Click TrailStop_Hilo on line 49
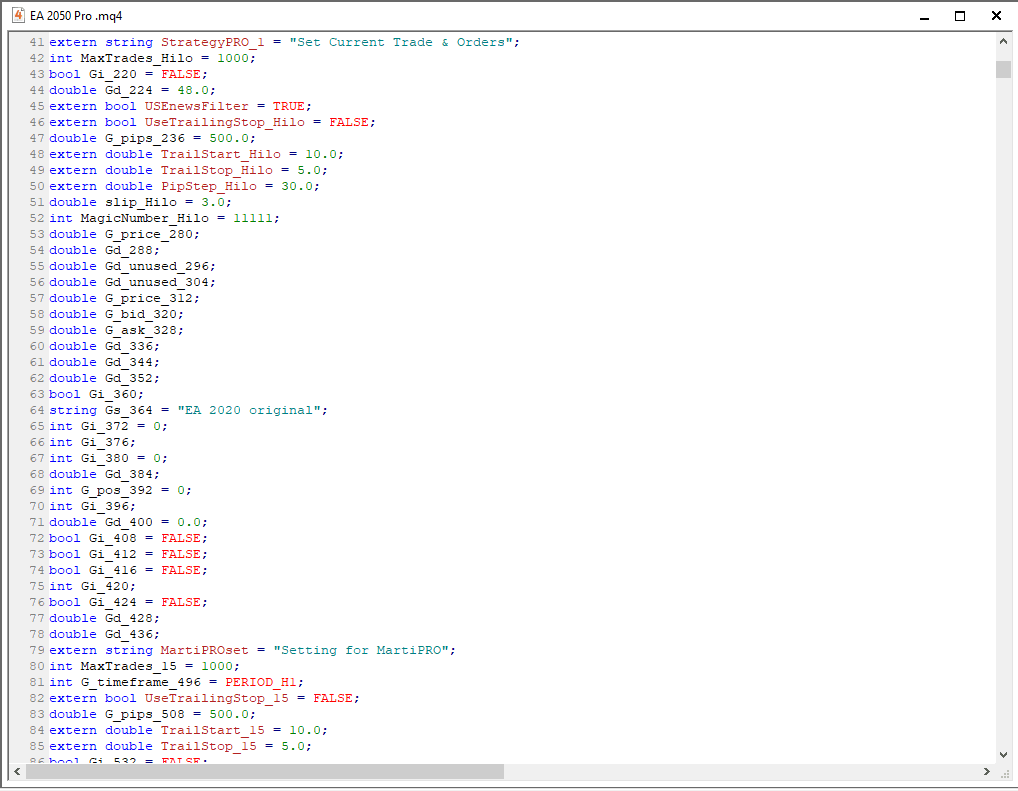The height and width of the screenshot is (791, 1018). tap(217, 170)
